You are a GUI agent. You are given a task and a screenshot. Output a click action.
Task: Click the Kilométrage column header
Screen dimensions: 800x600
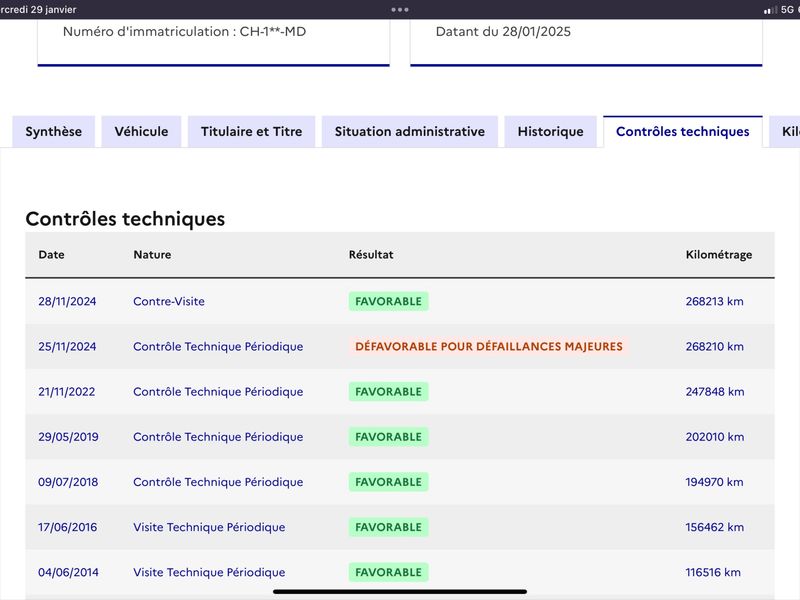pos(719,255)
